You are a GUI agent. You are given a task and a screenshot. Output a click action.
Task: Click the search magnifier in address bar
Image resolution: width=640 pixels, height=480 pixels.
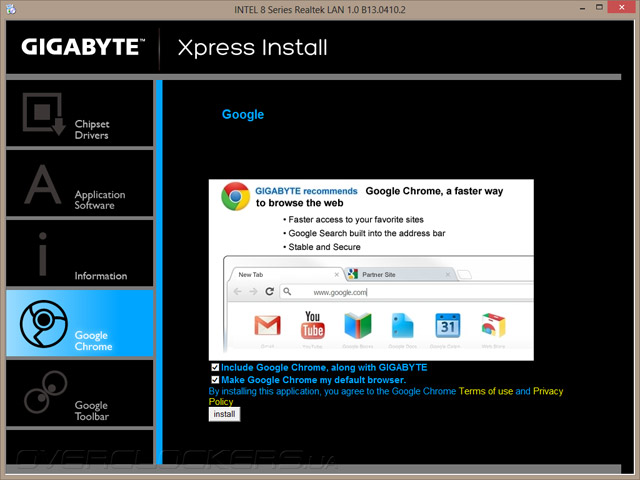(x=287, y=291)
